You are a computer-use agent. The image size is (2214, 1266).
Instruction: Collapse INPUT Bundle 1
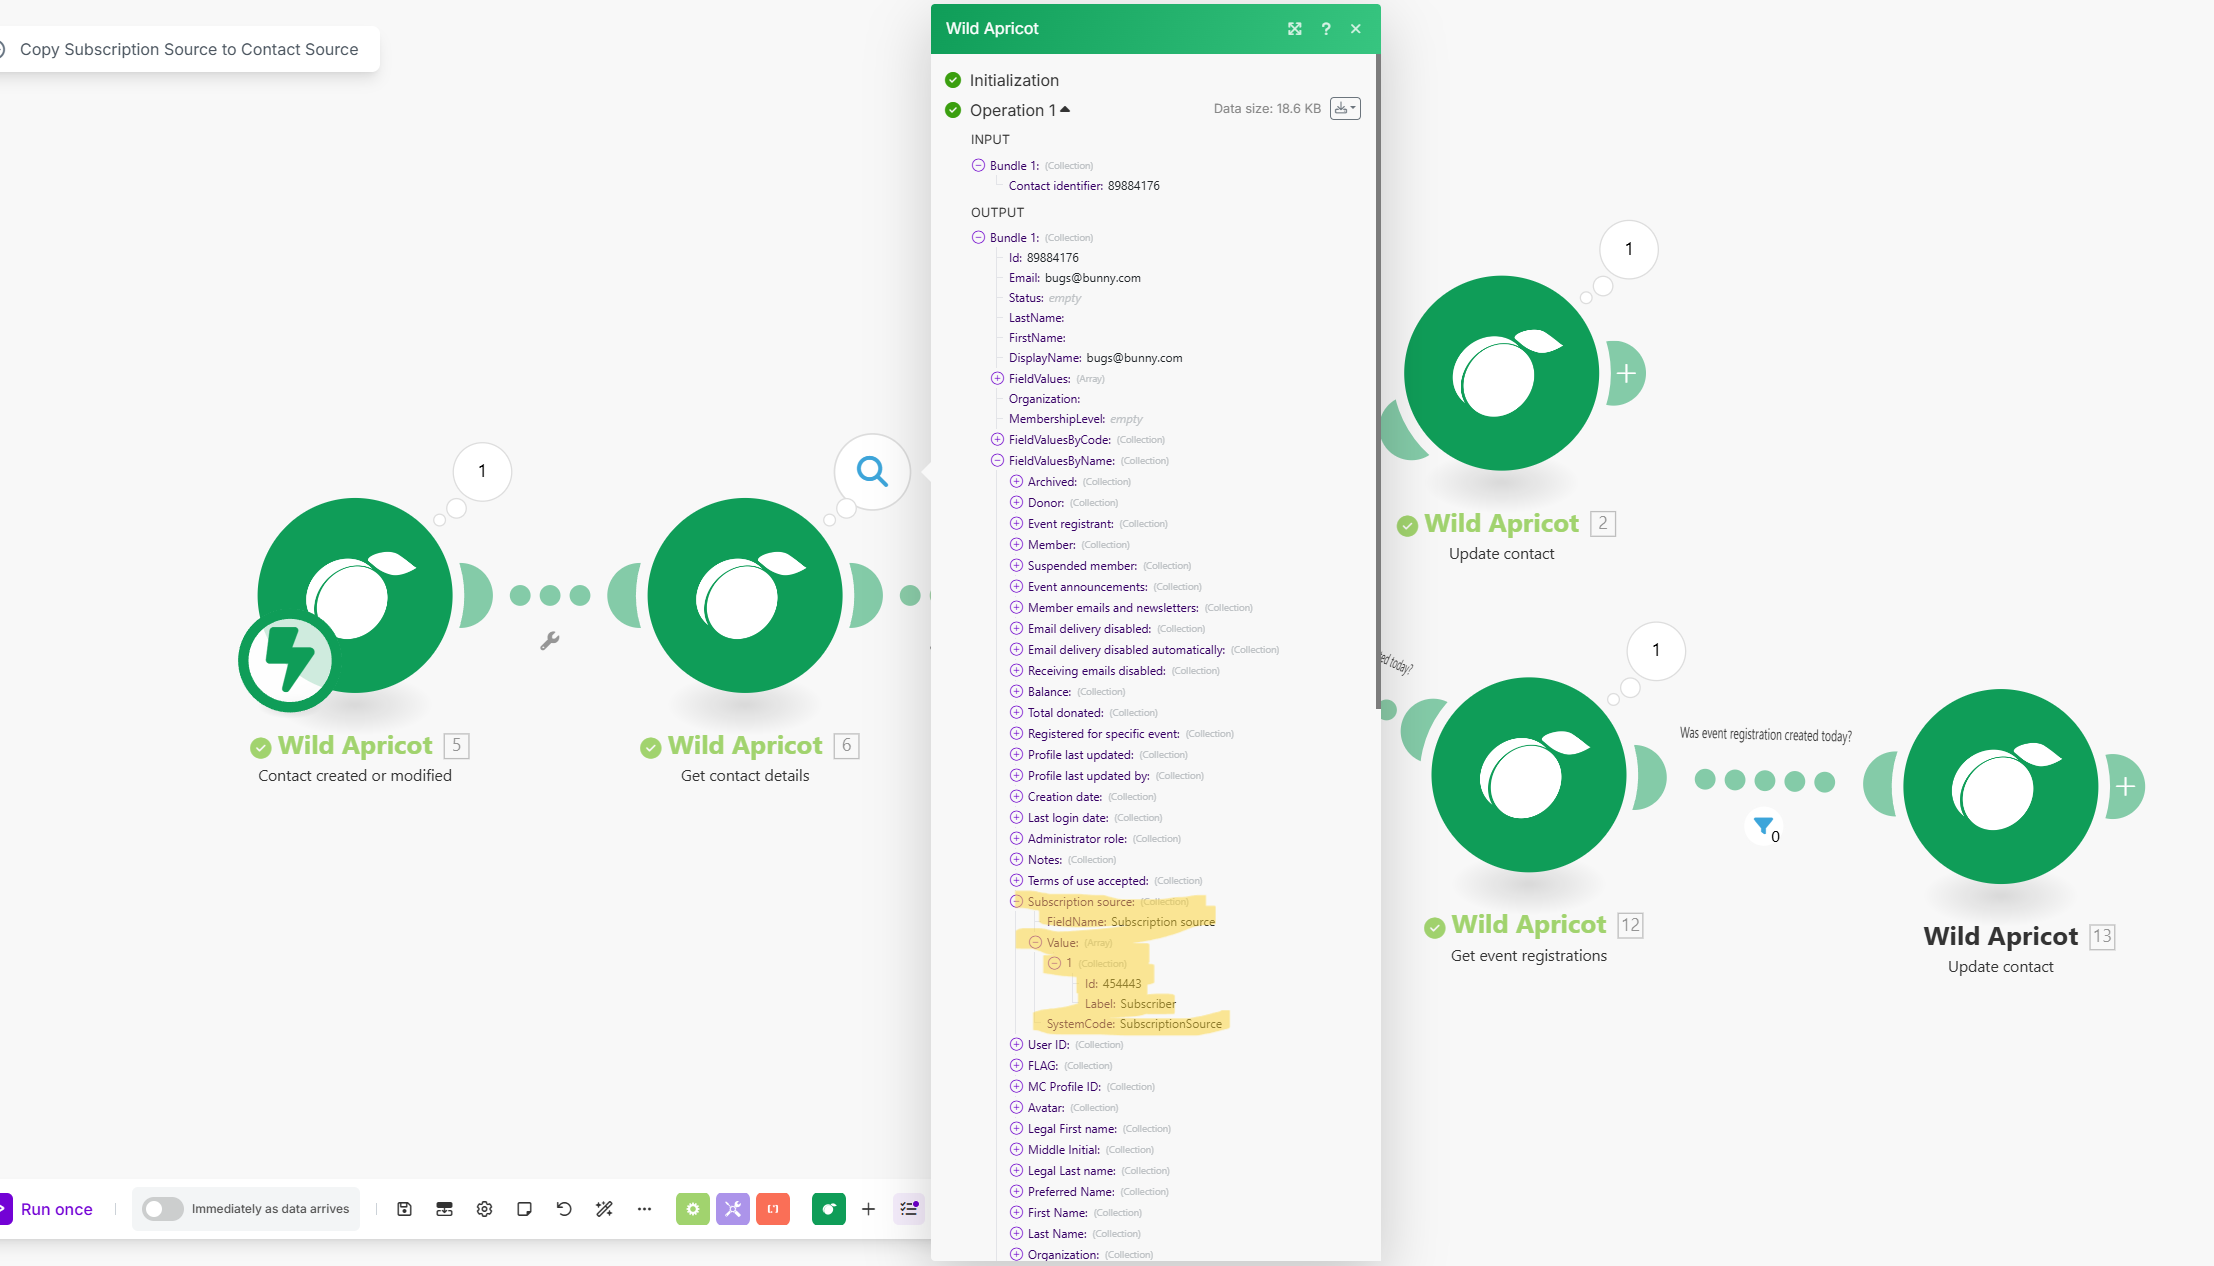click(978, 165)
